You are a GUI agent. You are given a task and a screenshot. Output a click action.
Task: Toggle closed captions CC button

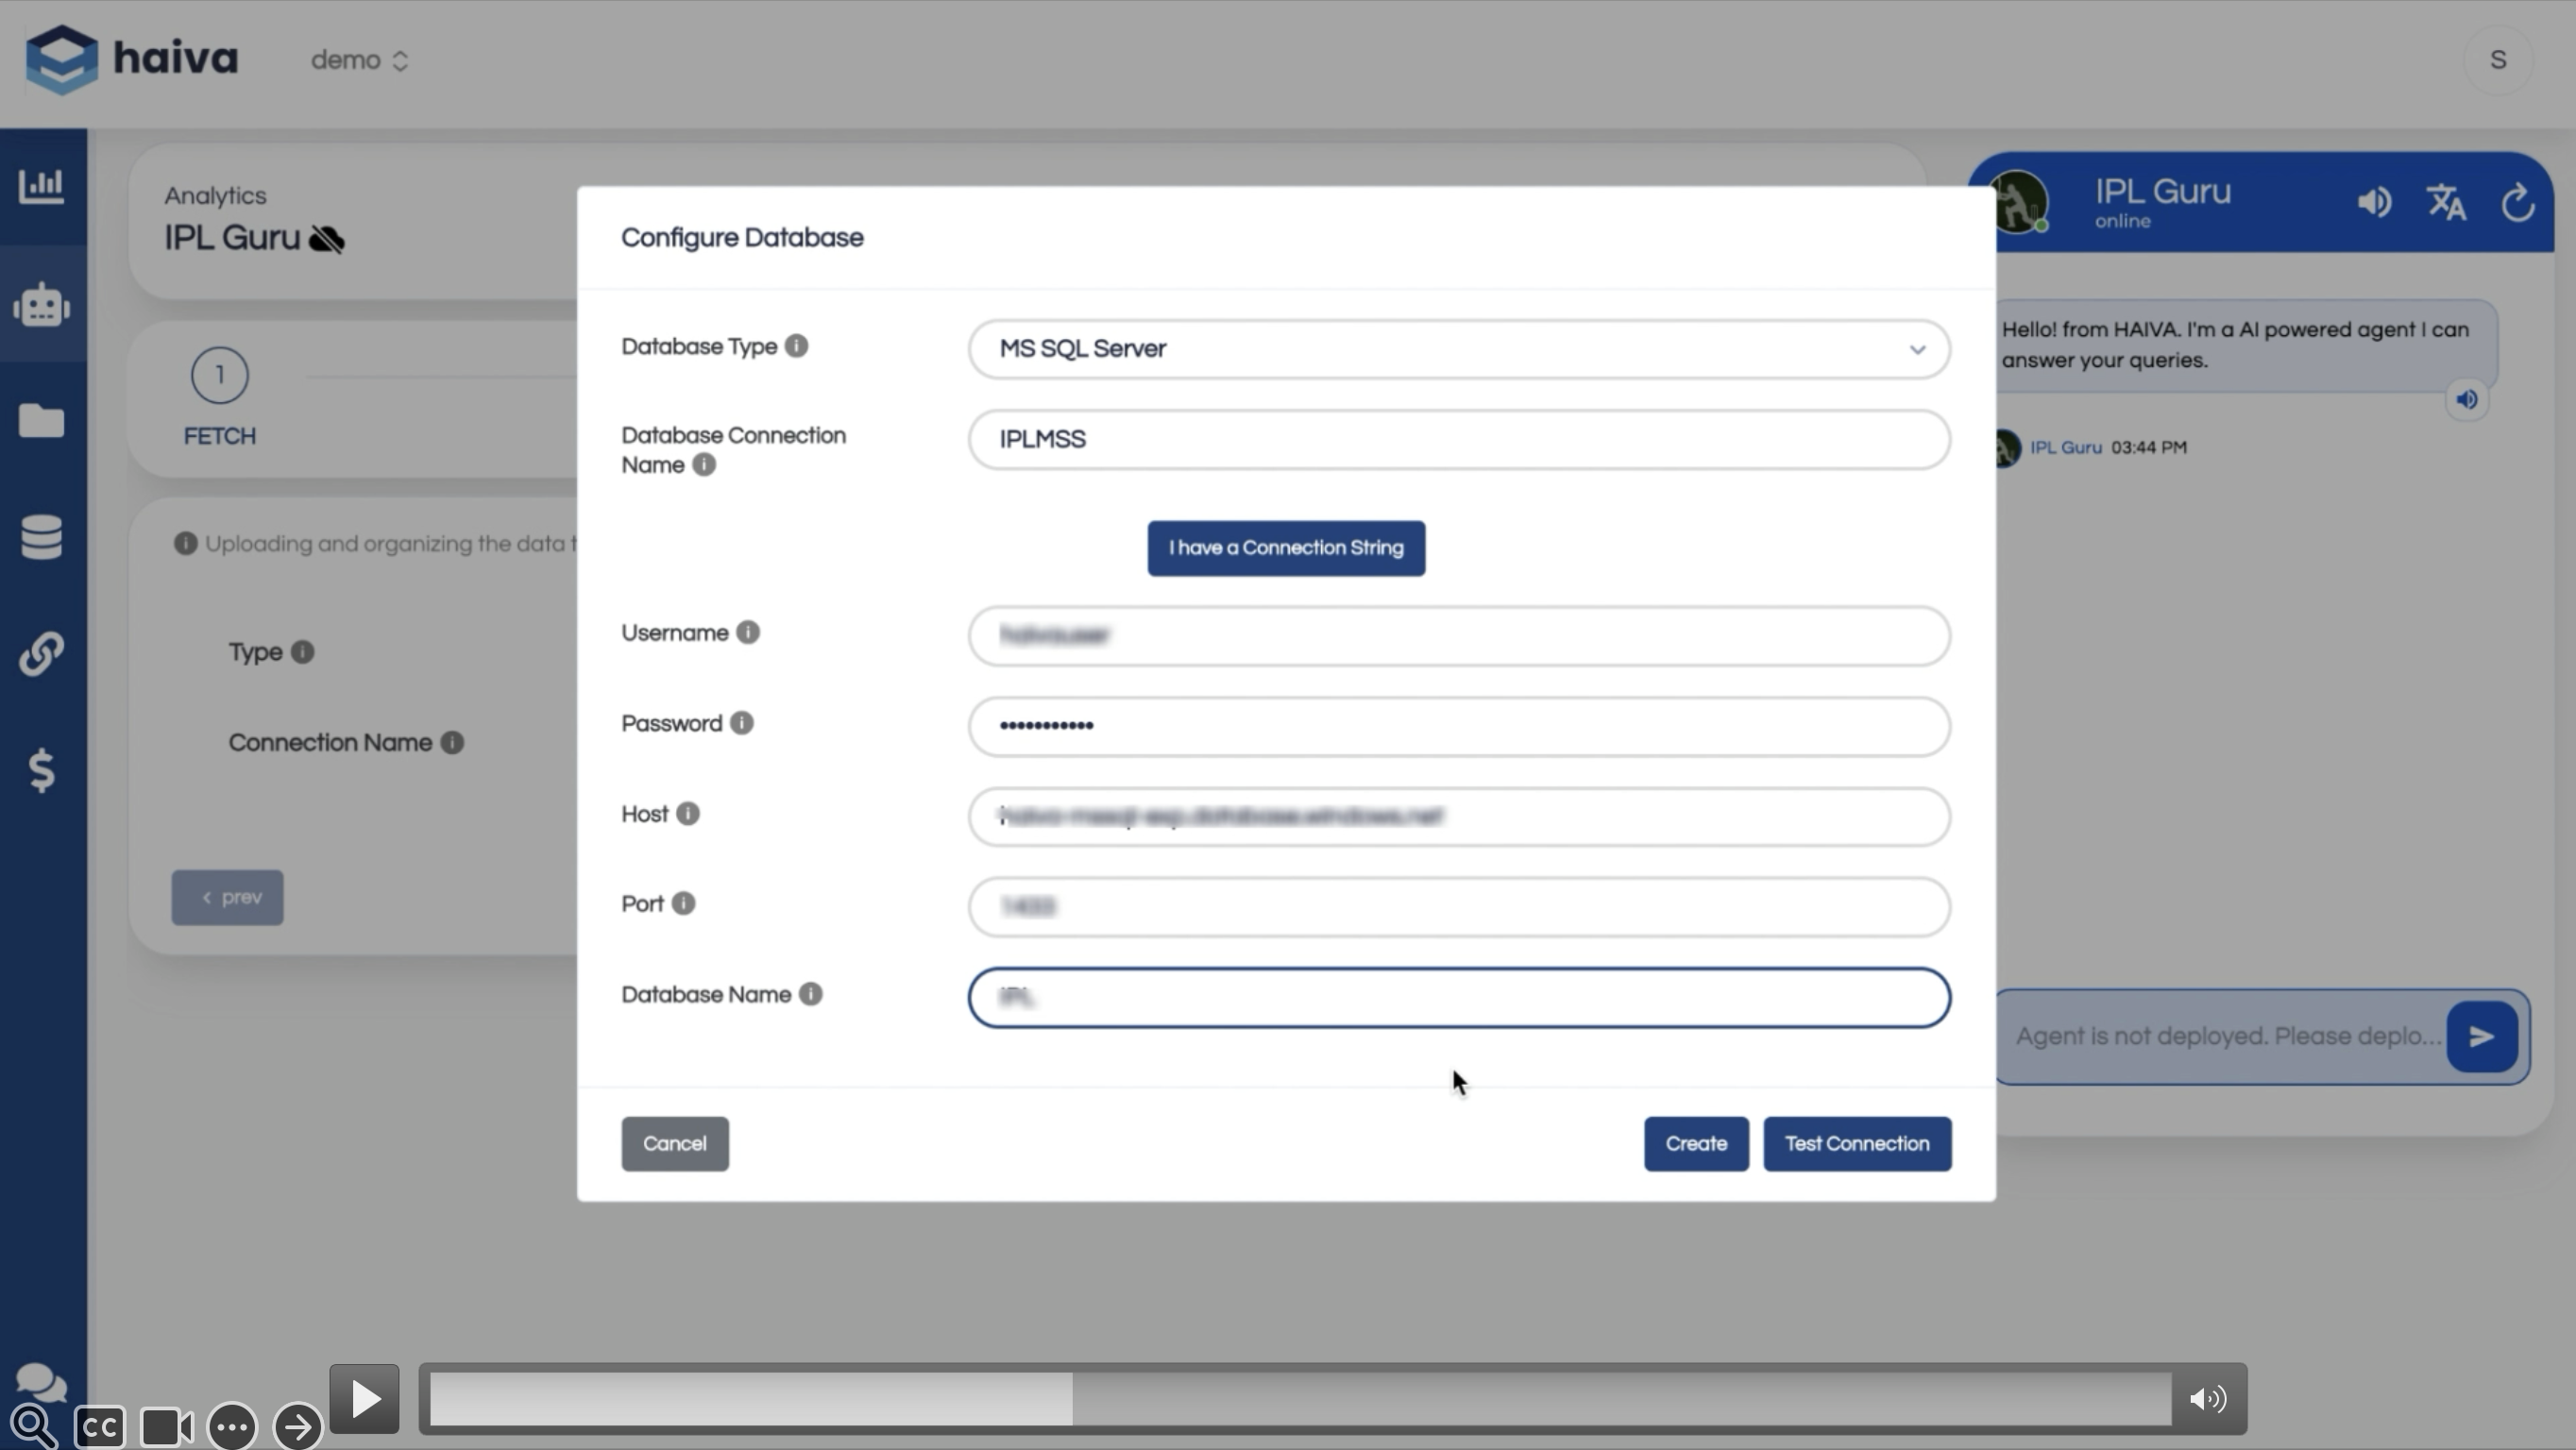pos(99,1427)
